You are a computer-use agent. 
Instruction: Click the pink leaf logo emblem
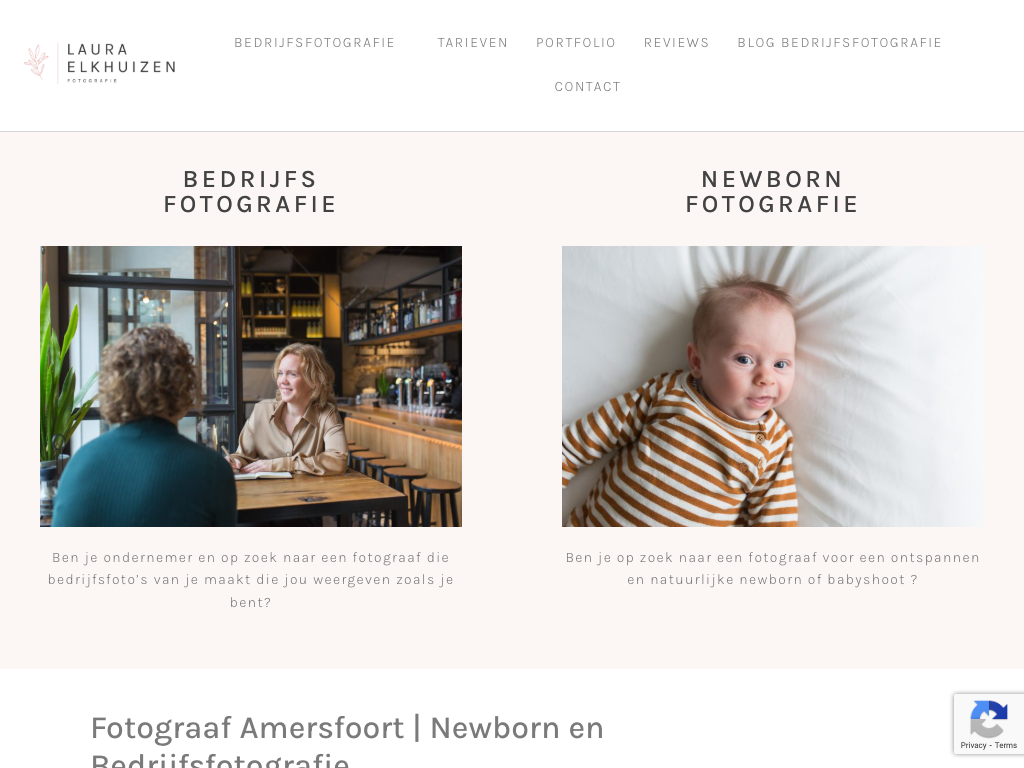37,62
